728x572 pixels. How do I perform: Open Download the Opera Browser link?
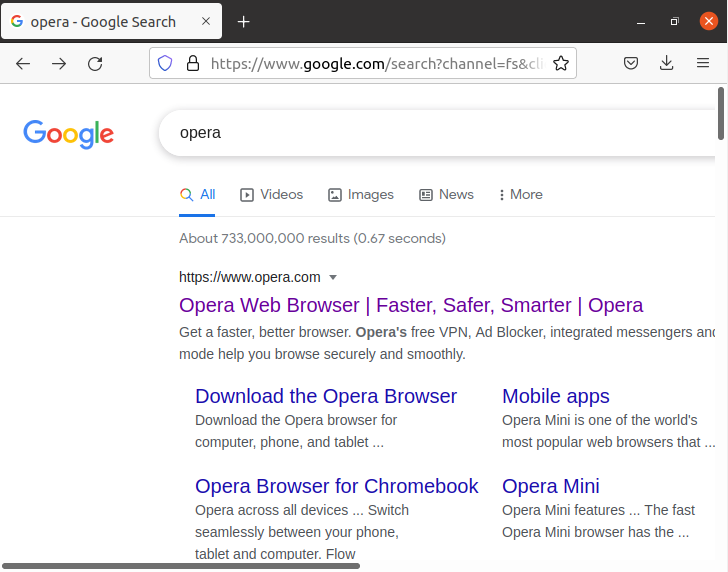coord(326,396)
